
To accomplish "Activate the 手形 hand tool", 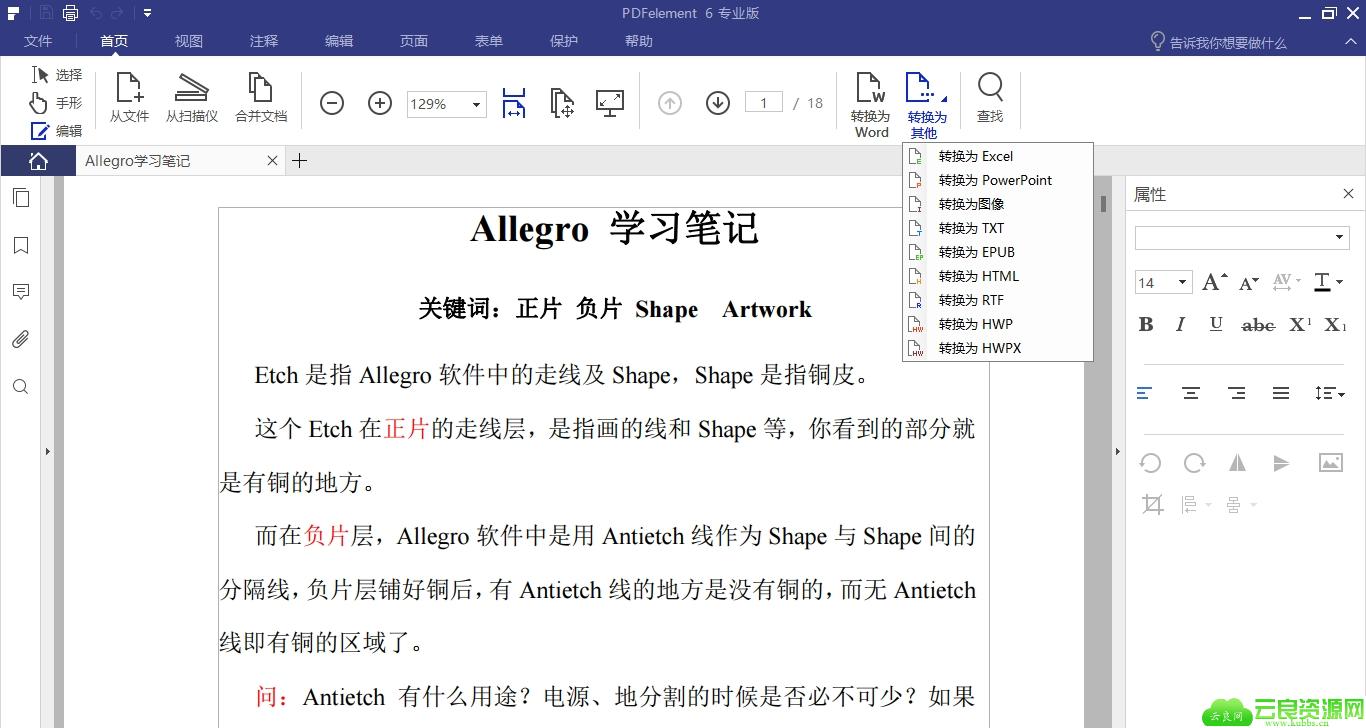I will 57,103.
